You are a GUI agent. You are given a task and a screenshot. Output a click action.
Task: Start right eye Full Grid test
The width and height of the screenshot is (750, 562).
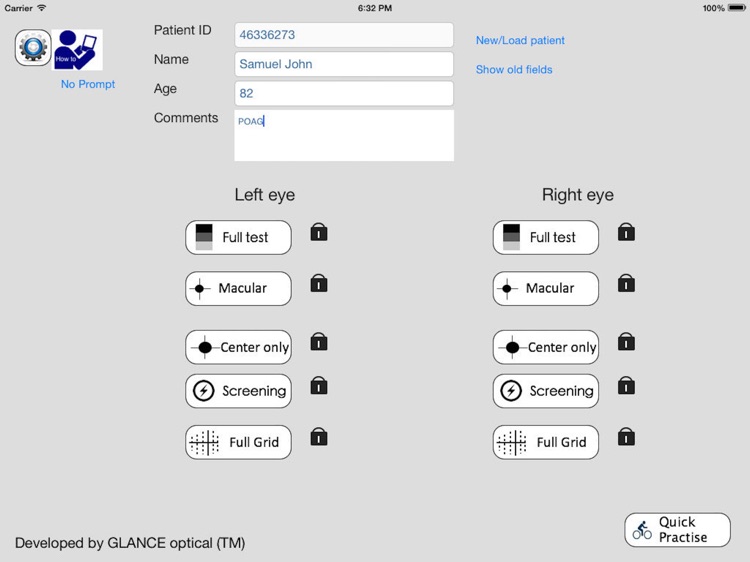pos(546,442)
